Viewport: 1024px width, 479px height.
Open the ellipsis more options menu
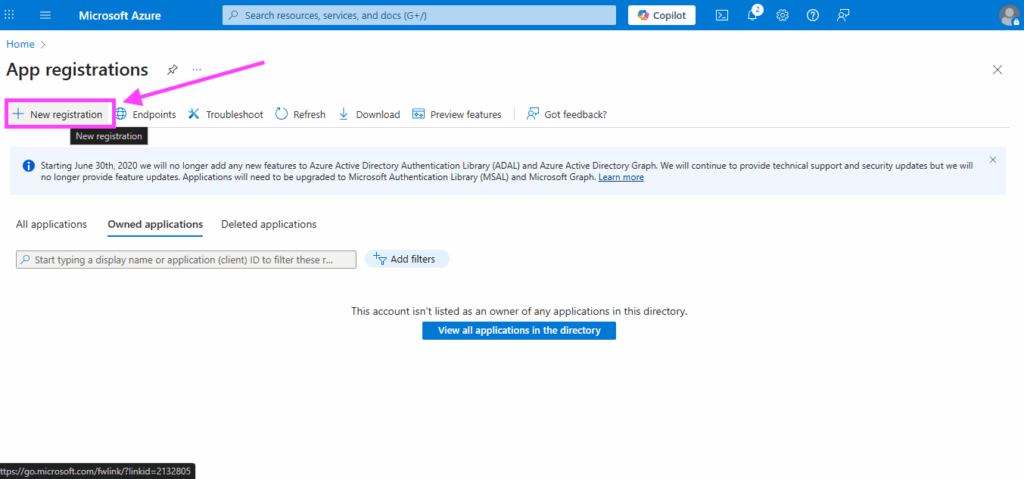click(x=197, y=70)
